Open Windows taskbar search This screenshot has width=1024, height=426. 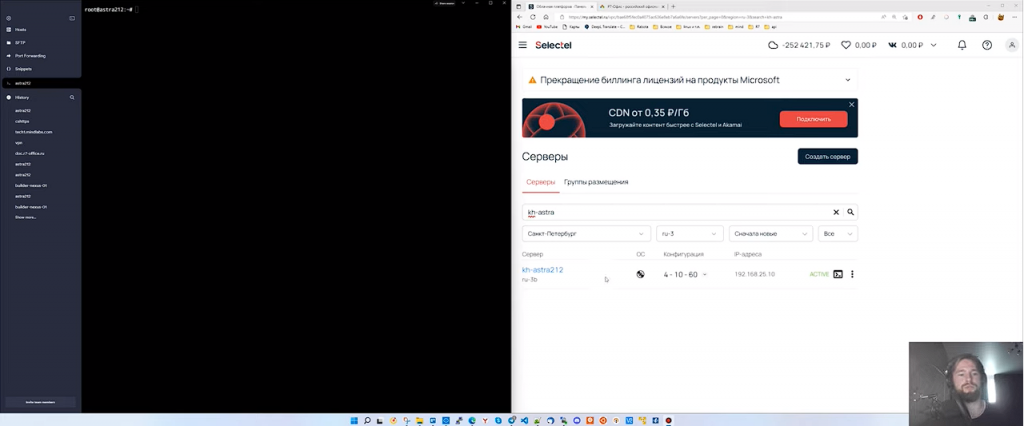tap(368, 421)
